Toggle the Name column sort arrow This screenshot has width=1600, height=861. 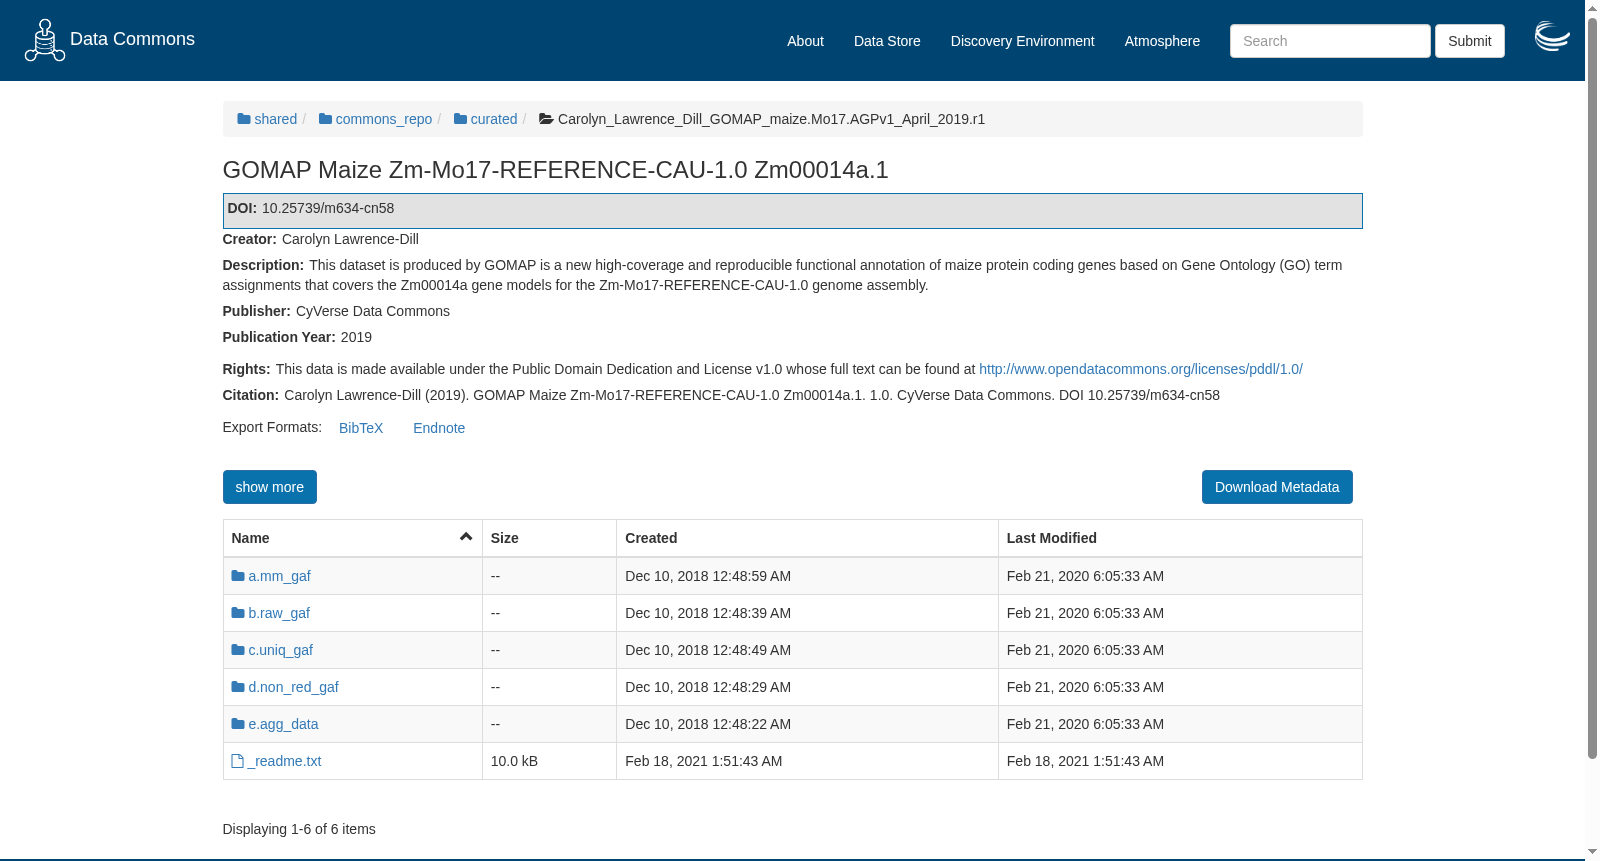[x=466, y=537]
